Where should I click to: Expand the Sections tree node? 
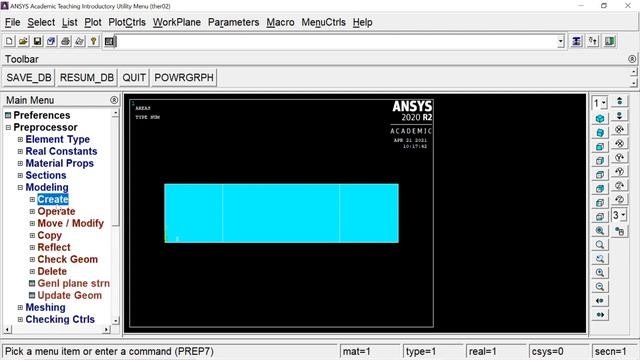pos(20,176)
